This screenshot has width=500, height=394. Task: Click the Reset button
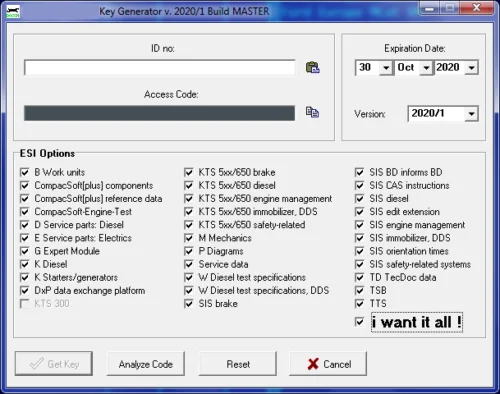pyautogui.click(x=238, y=364)
